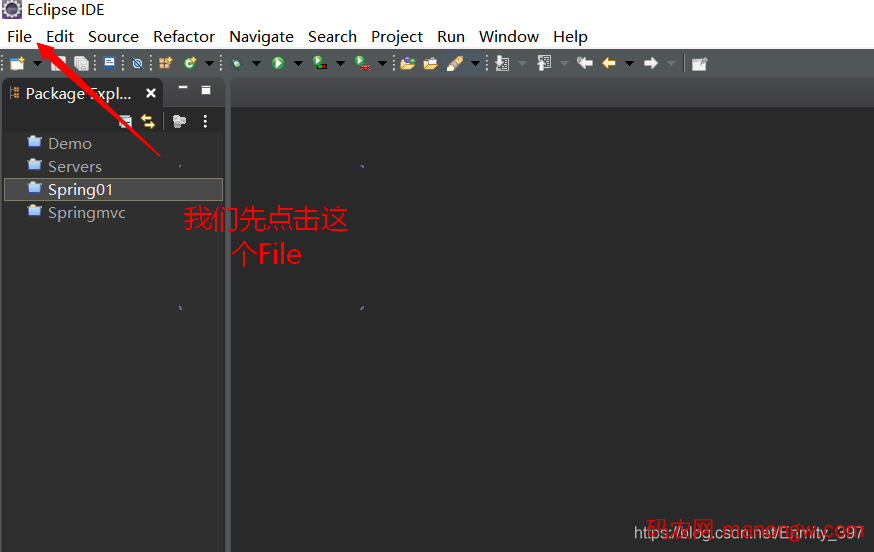Open the Coverage dropdown arrow

340,64
